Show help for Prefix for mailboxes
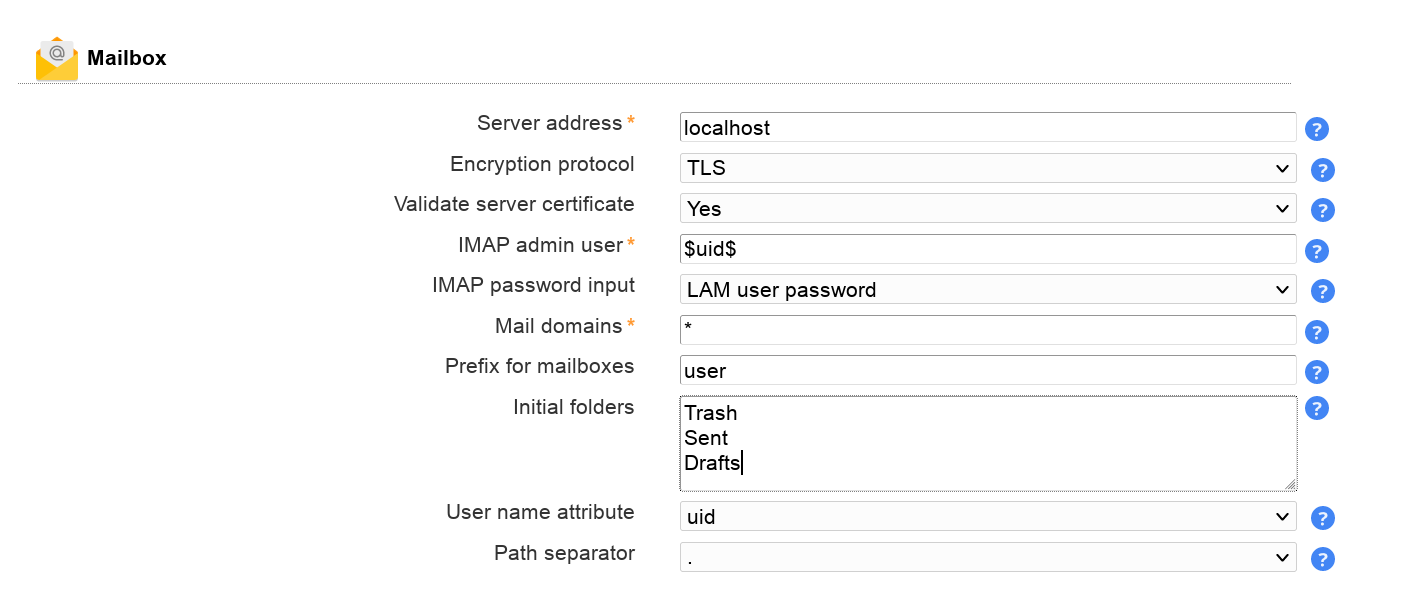Image resolution: width=1413 pixels, height=614 pixels. 1317,372
